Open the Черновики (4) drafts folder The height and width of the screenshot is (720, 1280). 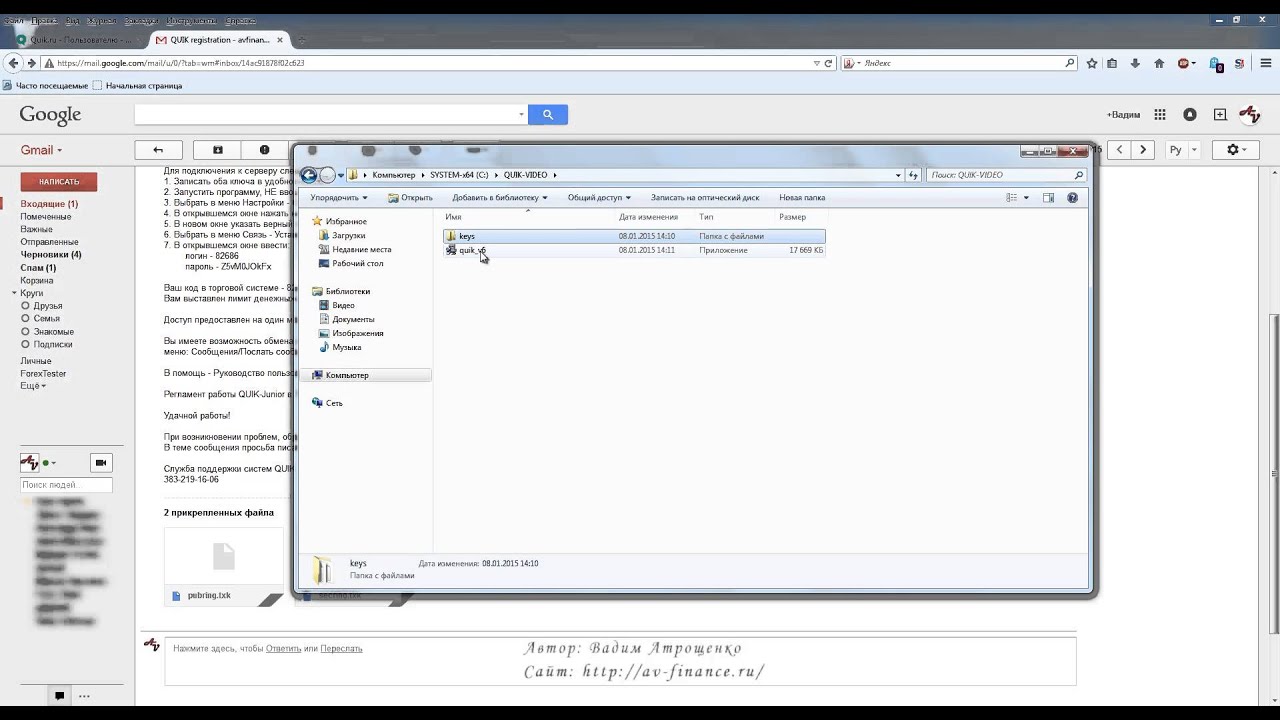(x=51, y=255)
